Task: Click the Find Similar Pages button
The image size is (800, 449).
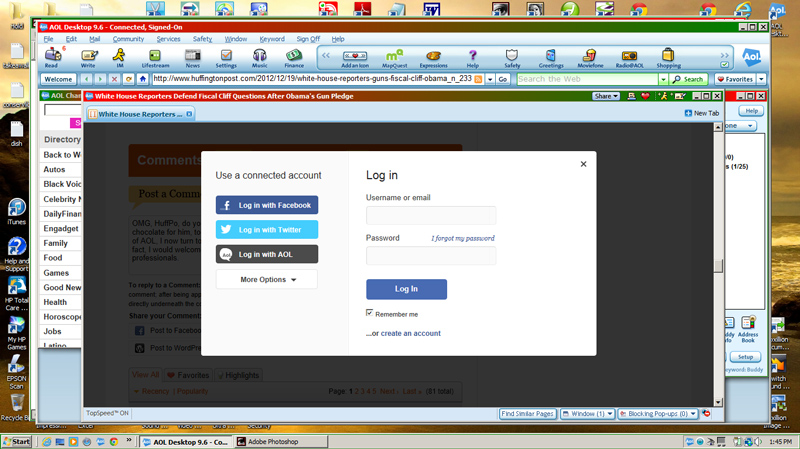Action: coord(528,414)
